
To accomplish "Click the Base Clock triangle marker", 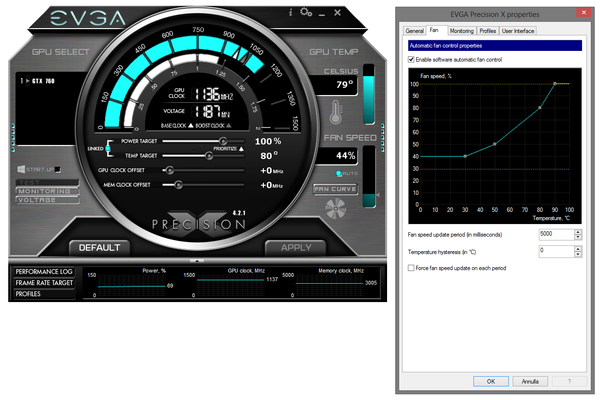I will (x=191, y=126).
